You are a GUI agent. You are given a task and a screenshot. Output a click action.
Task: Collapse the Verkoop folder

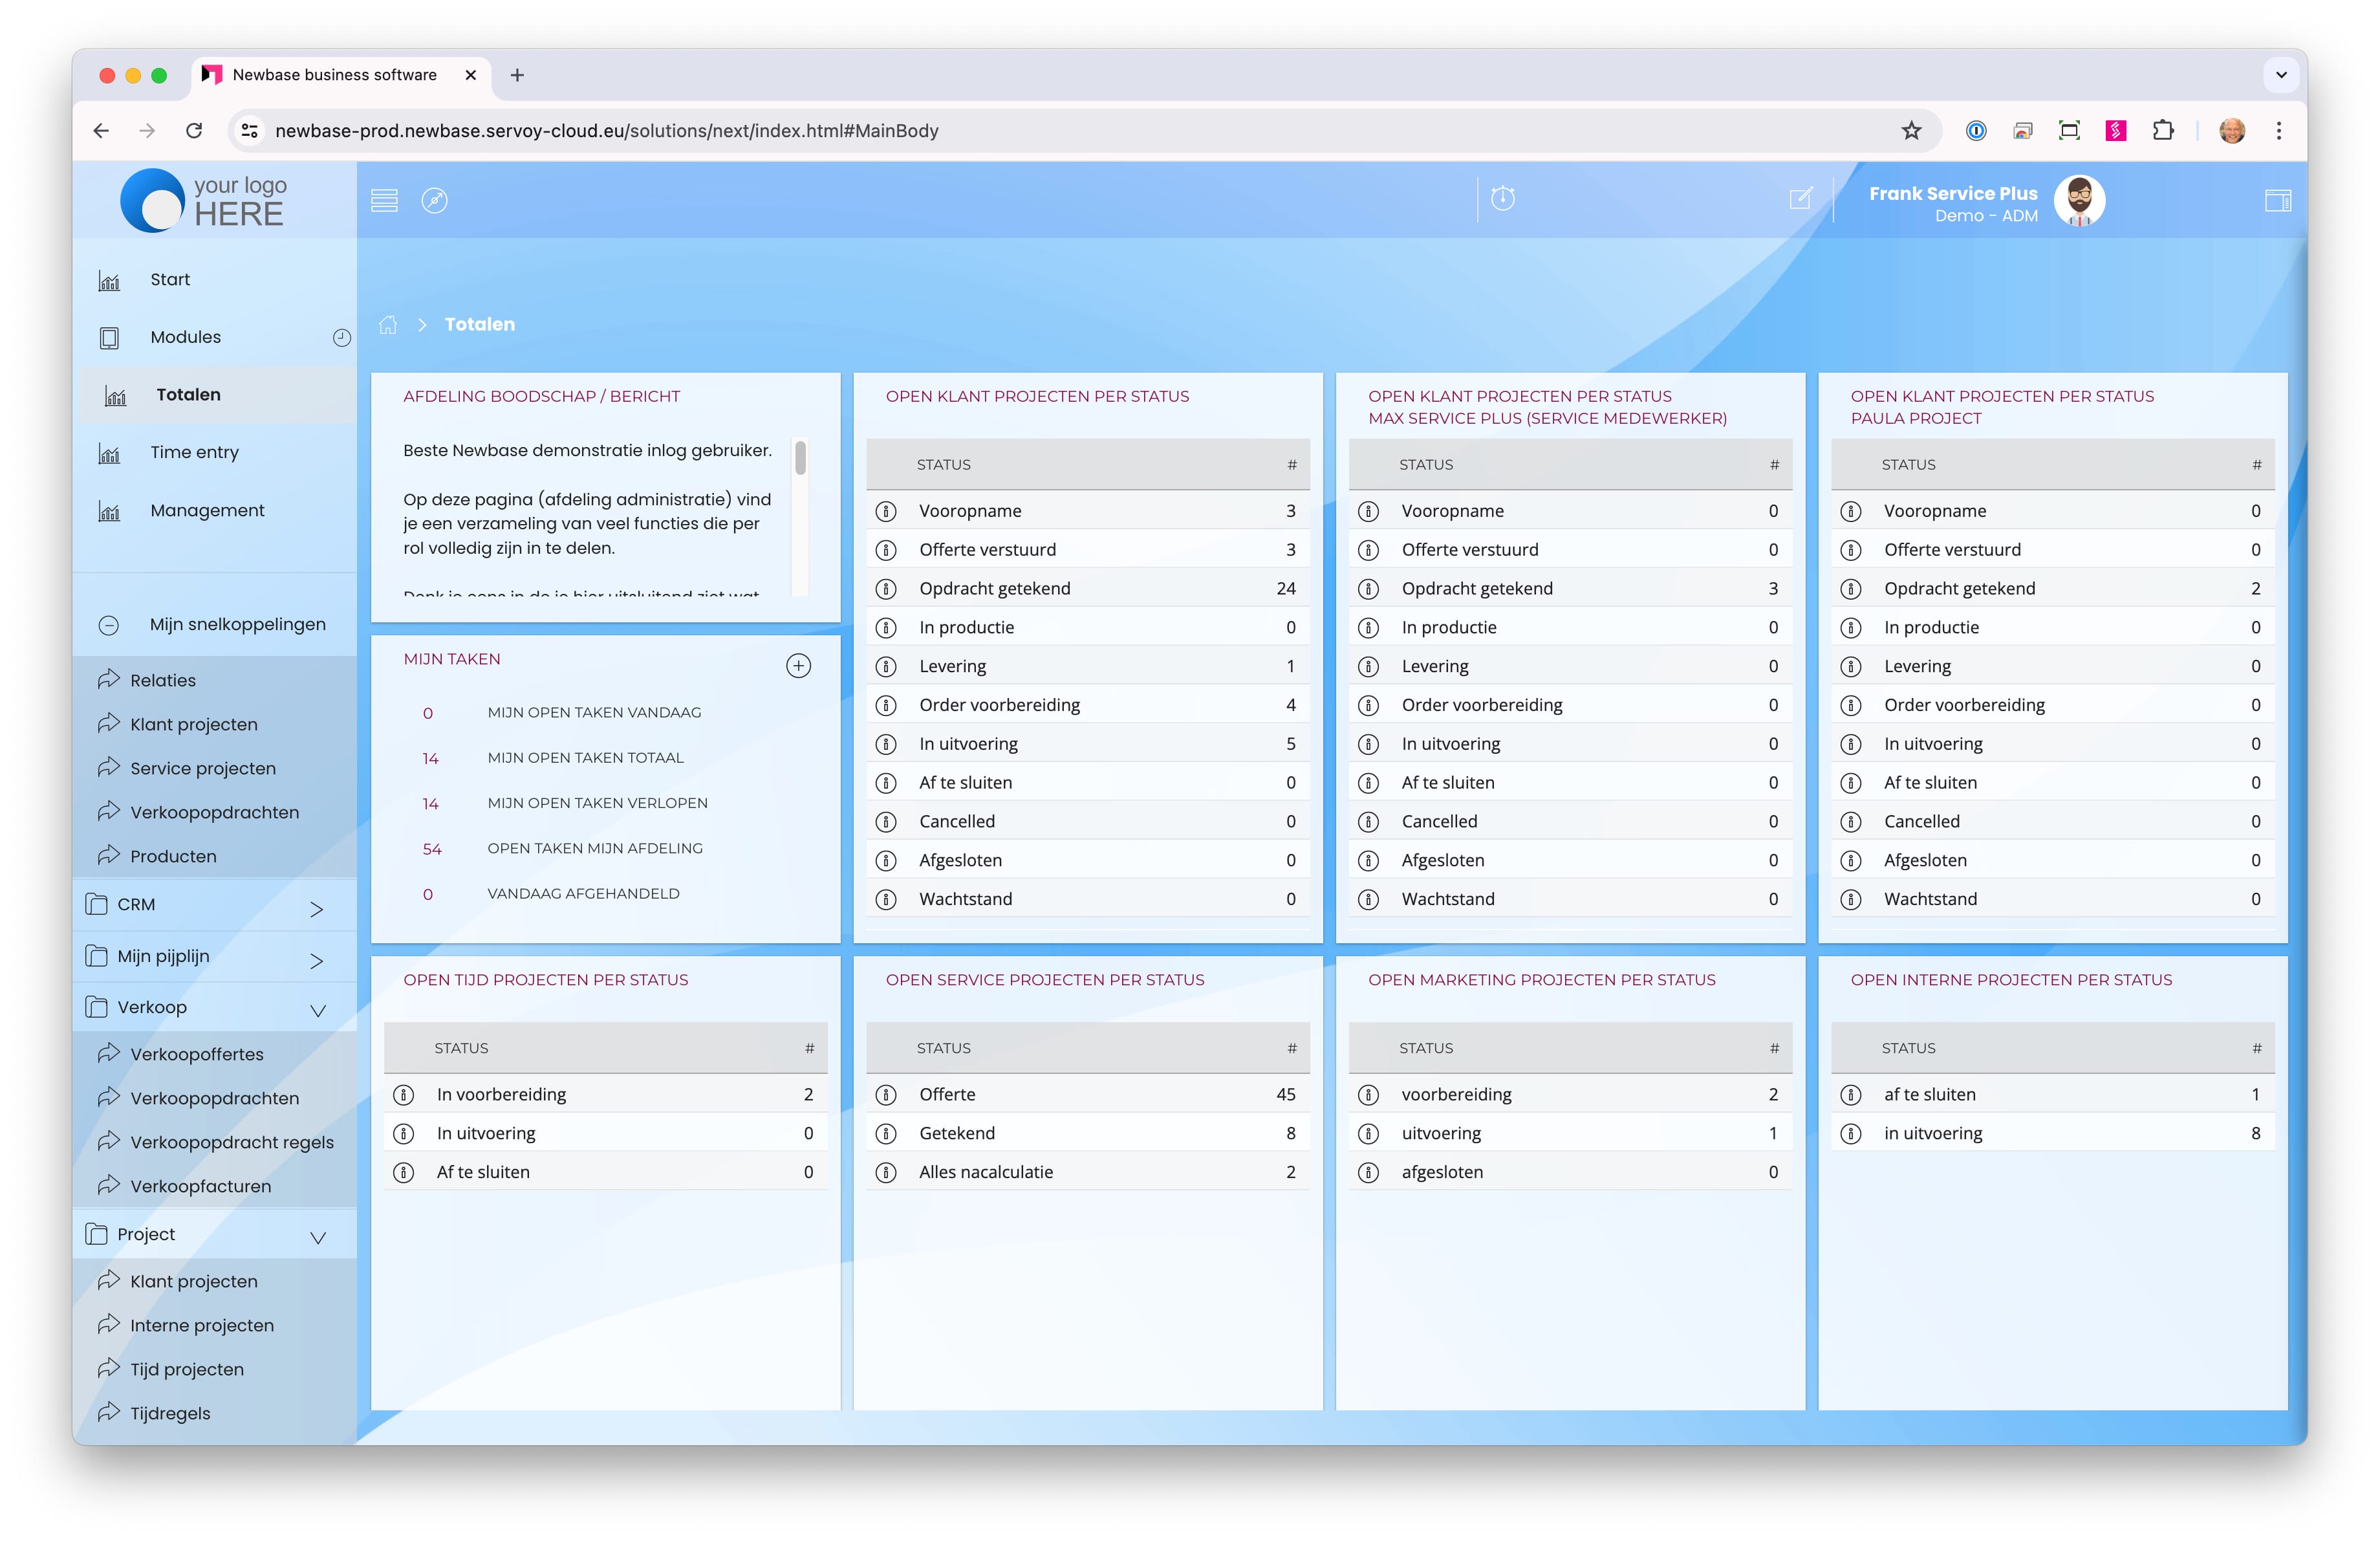(318, 1010)
